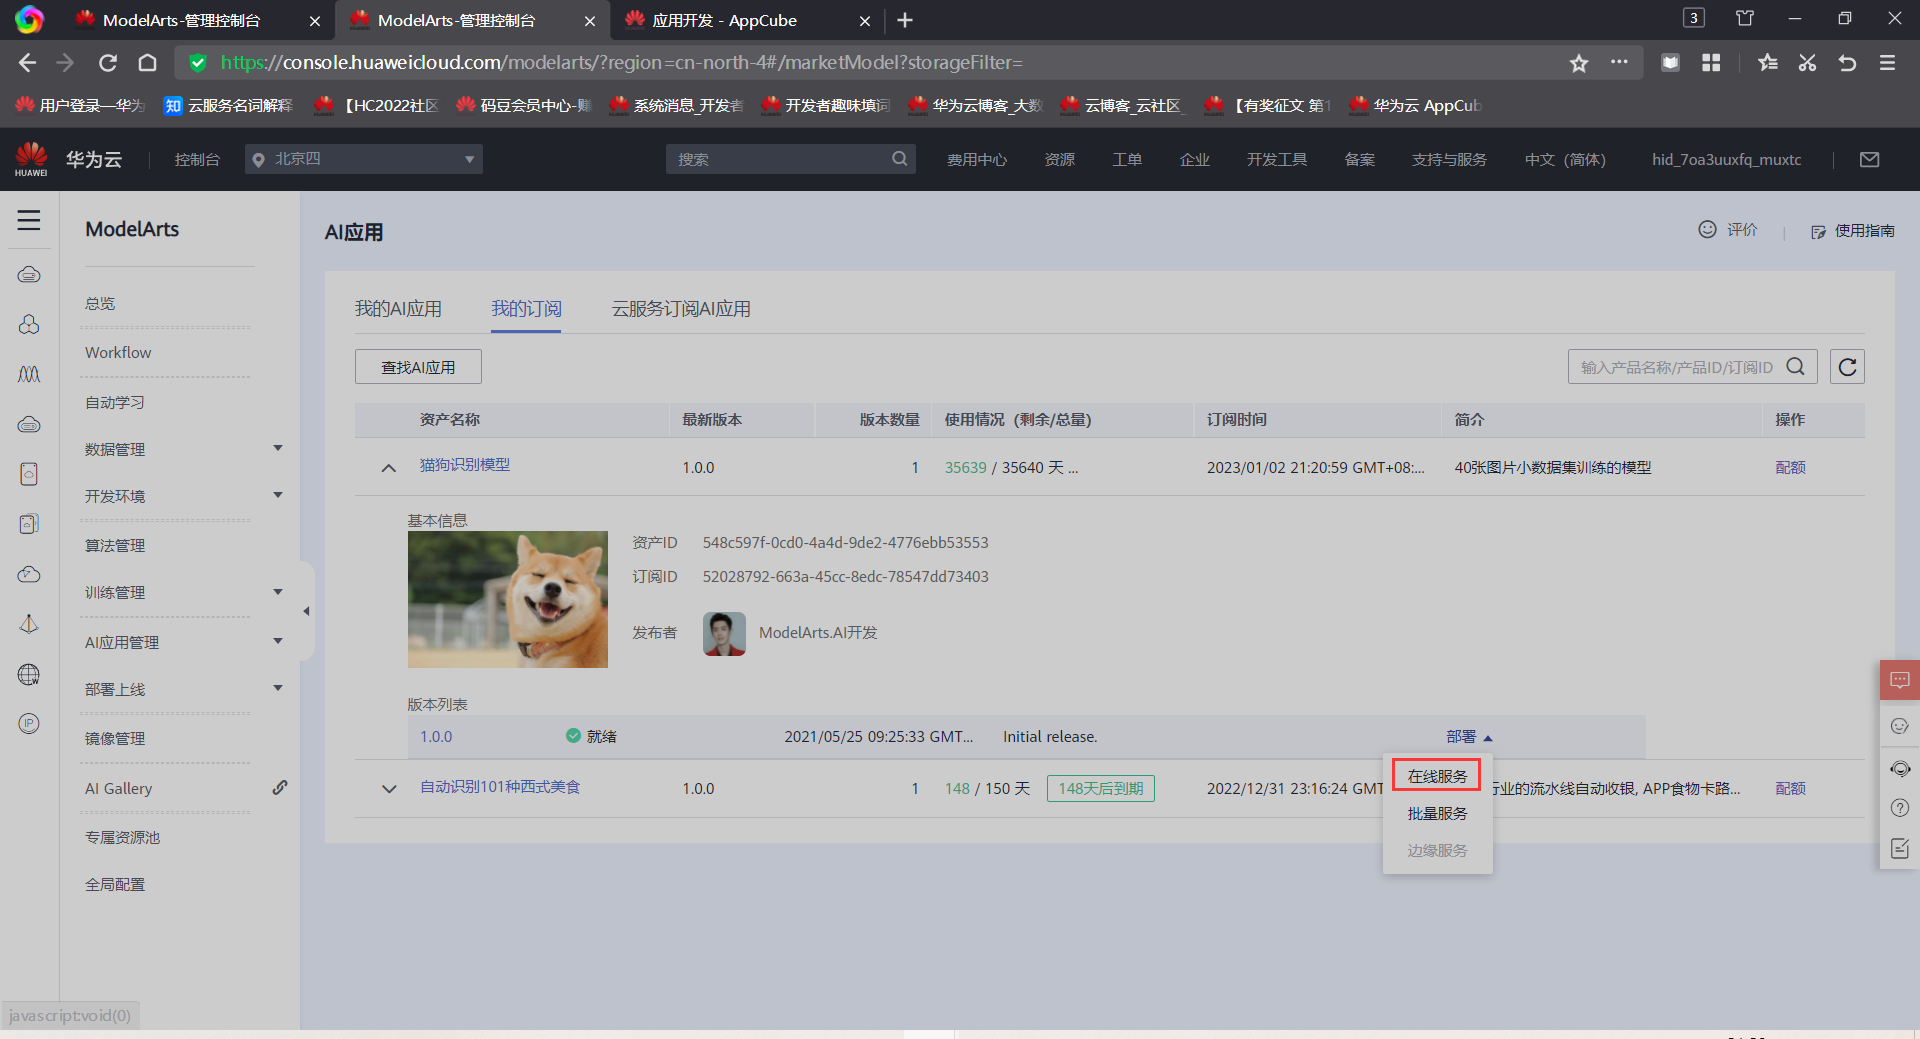
Task: Open the mail message icon in header
Action: click(1869, 159)
